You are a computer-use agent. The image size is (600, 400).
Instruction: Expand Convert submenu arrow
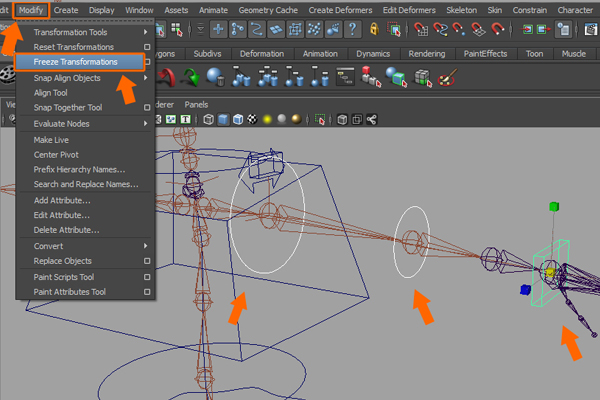146,246
